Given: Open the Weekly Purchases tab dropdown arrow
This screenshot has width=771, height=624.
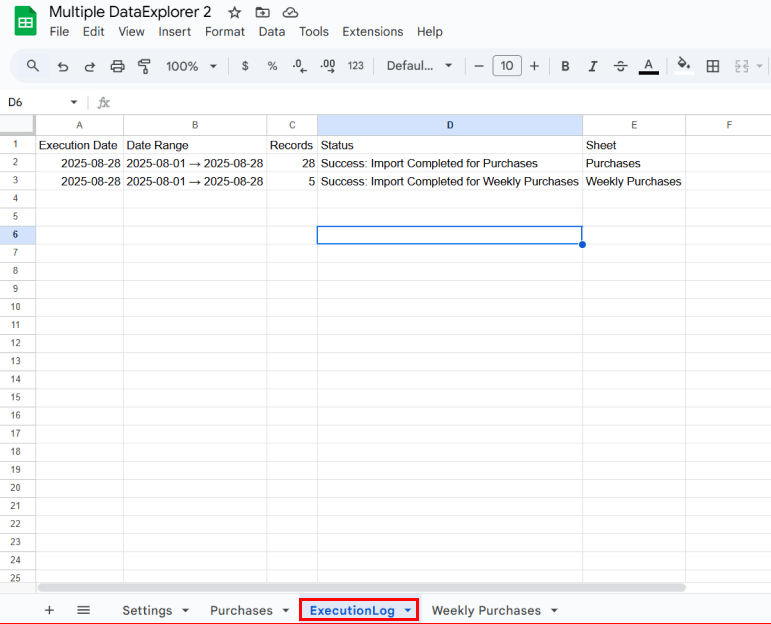Looking at the screenshot, I should 554,610.
